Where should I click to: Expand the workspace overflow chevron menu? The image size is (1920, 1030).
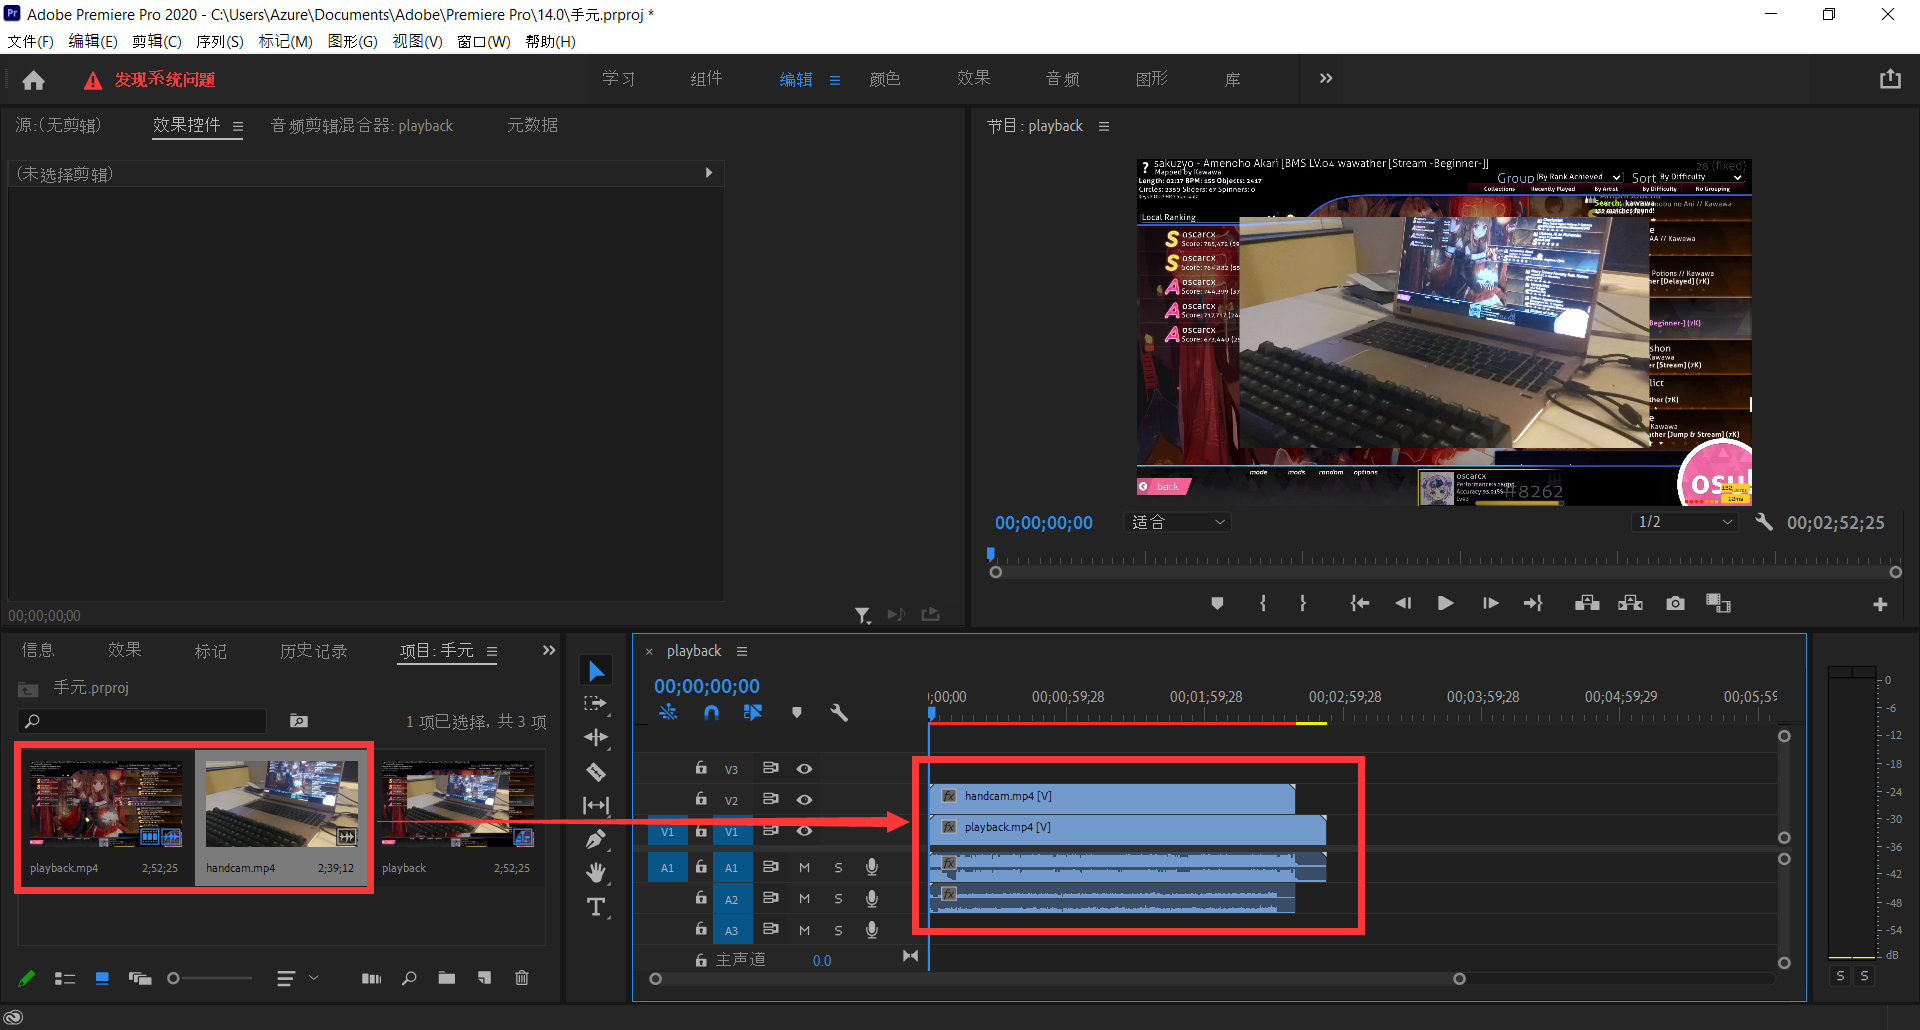point(1325,79)
